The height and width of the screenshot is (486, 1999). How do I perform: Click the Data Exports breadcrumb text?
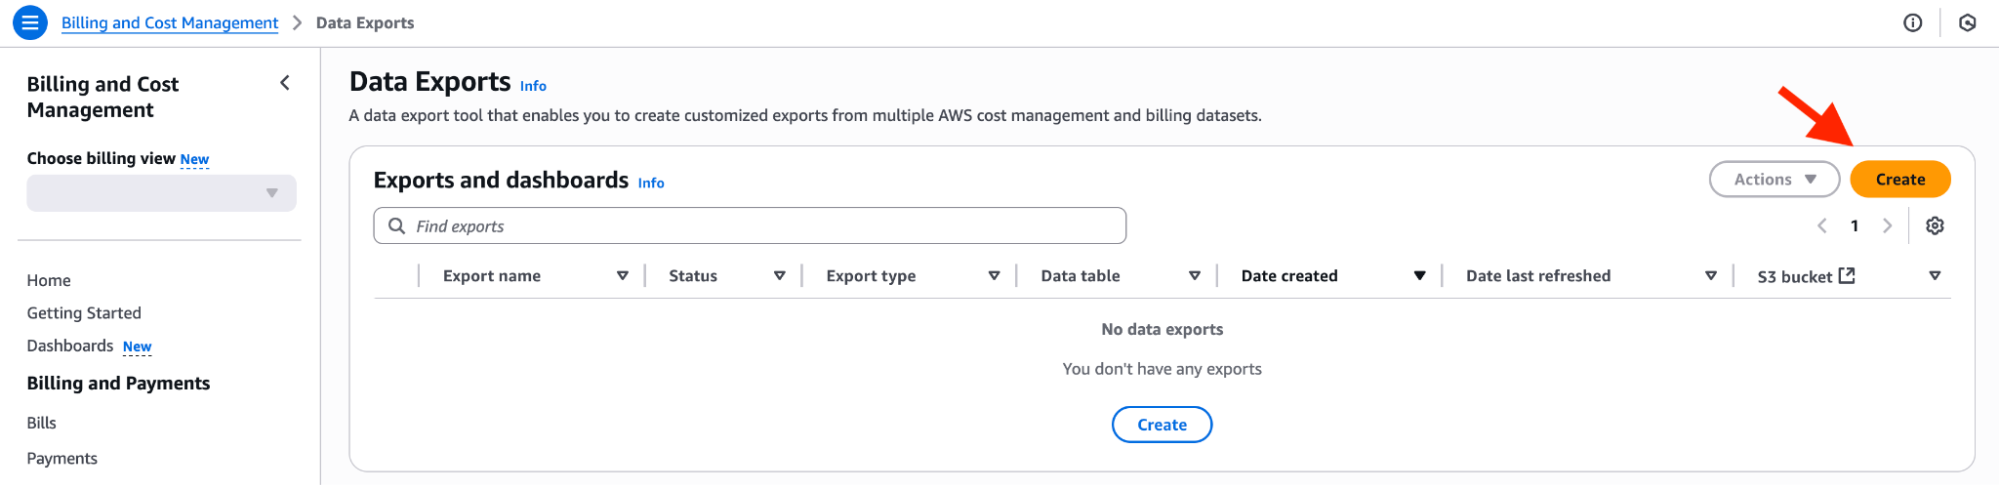(x=365, y=23)
